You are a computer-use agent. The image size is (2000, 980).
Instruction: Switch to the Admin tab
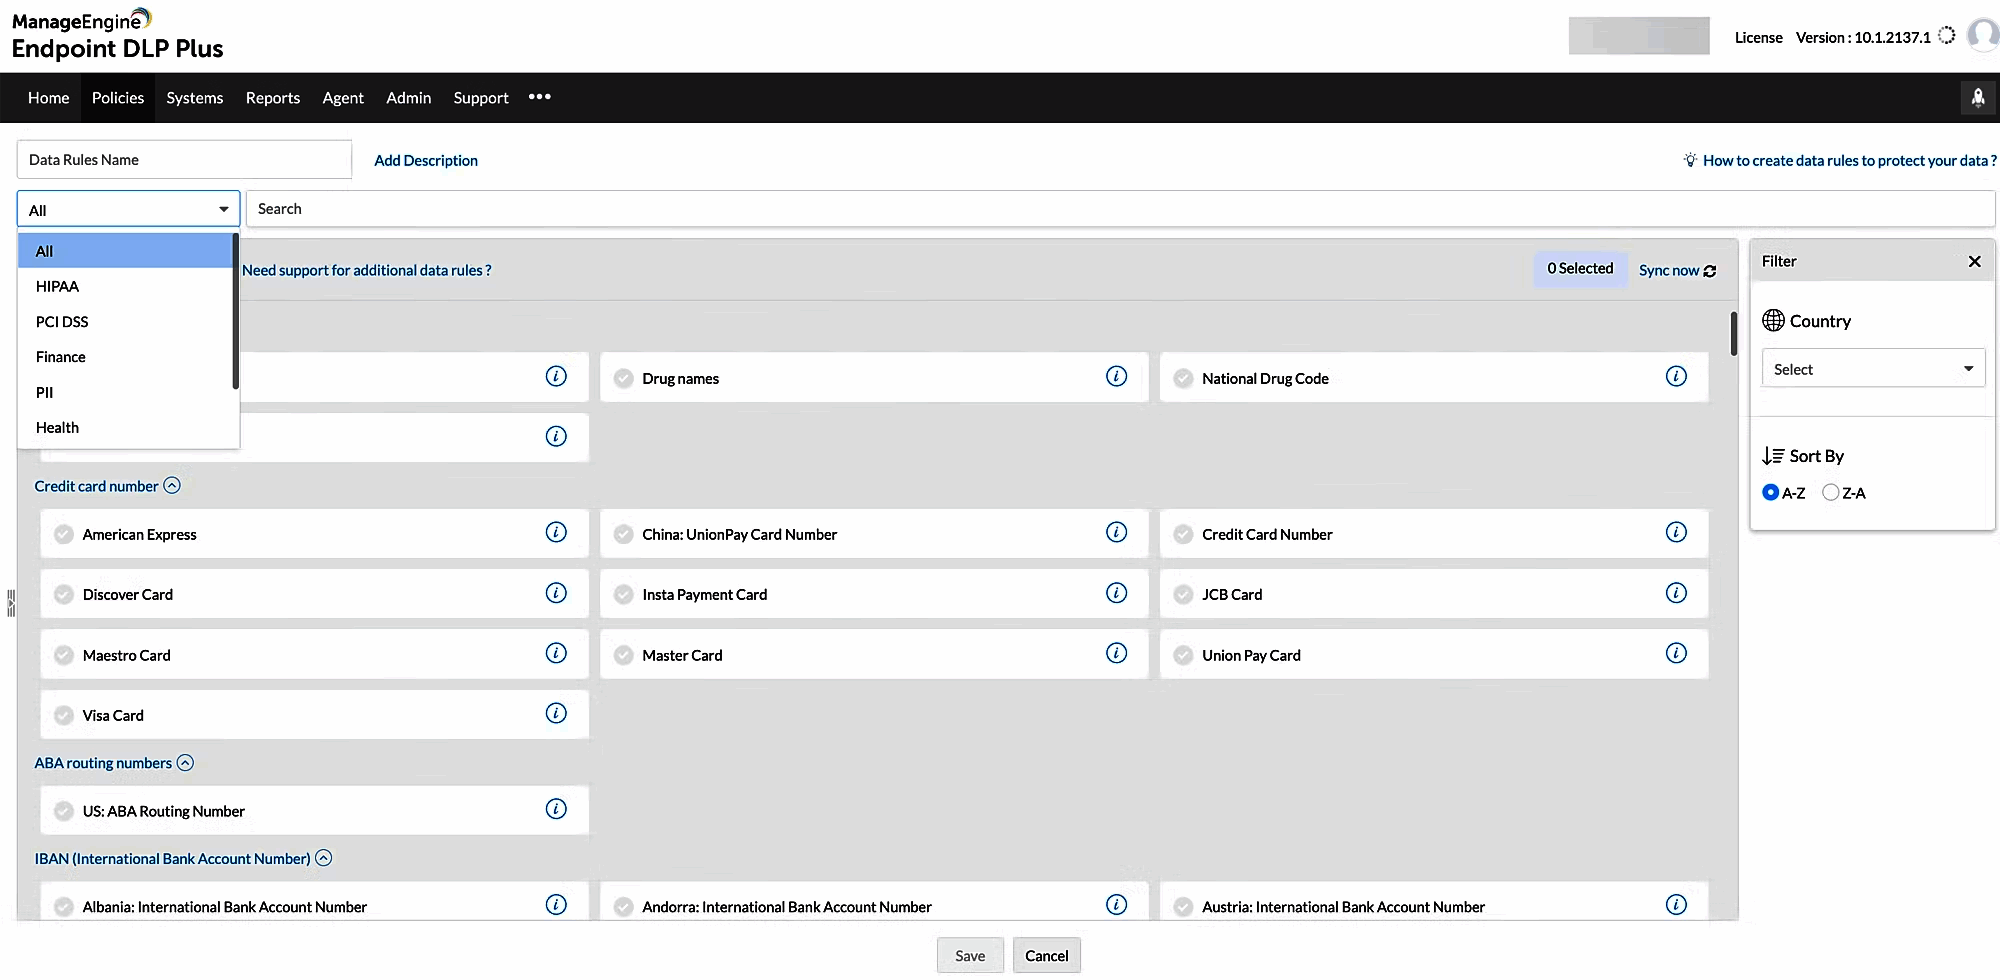408,97
